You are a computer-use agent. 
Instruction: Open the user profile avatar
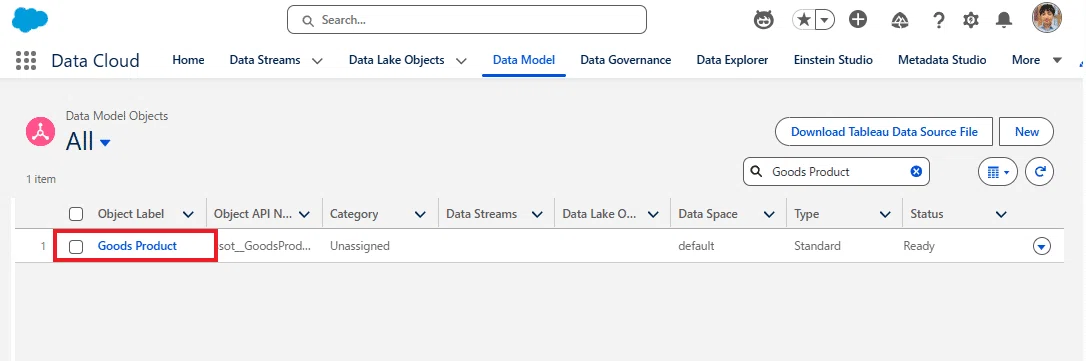click(1047, 18)
